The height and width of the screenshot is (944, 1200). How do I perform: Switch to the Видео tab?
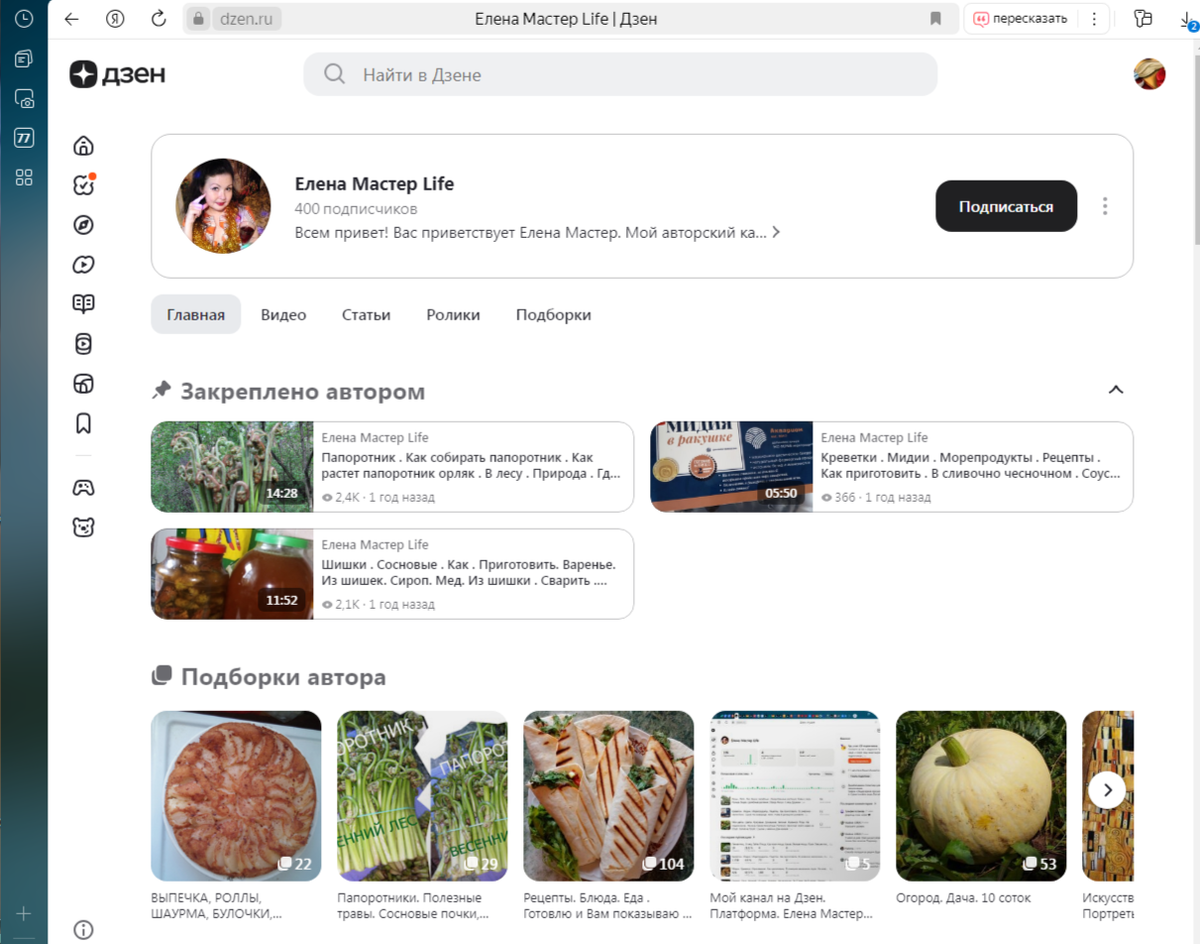pos(284,314)
